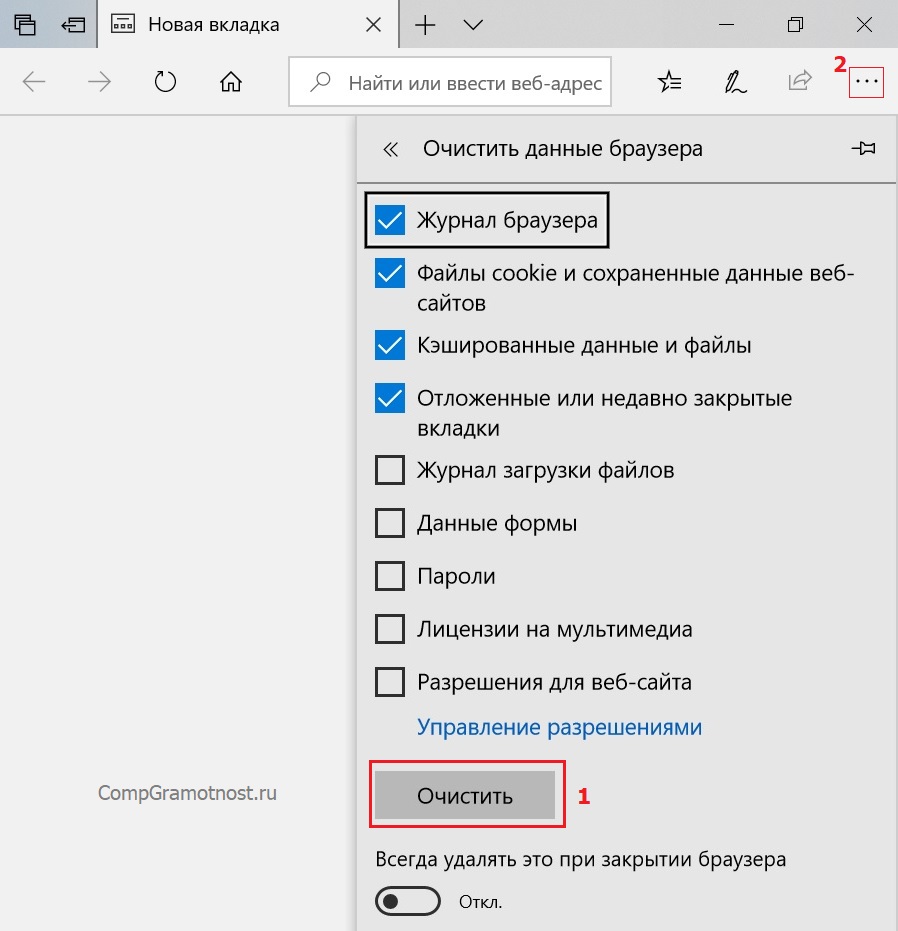Check Журнал загрузки файлов
Viewport: 898px width, 931px height.
pos(390,470)
